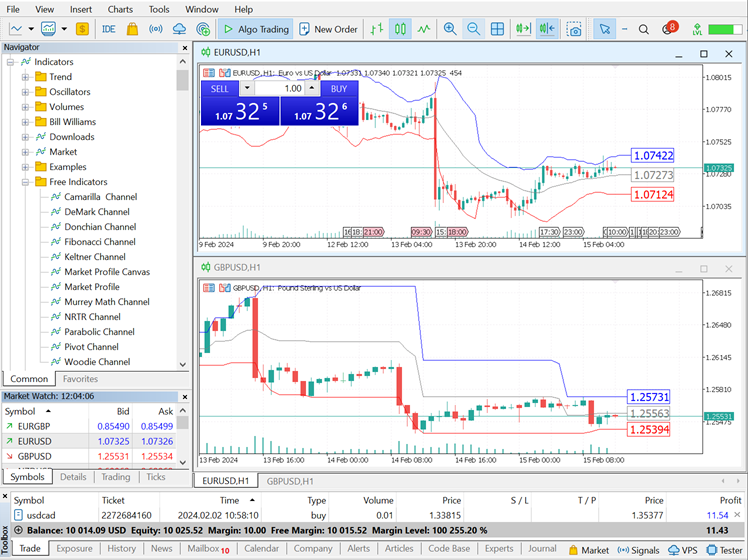Image resolution: width=749 pixels, height=560 pixels.
Task: Click the New Order button
Action: point(328,29)
